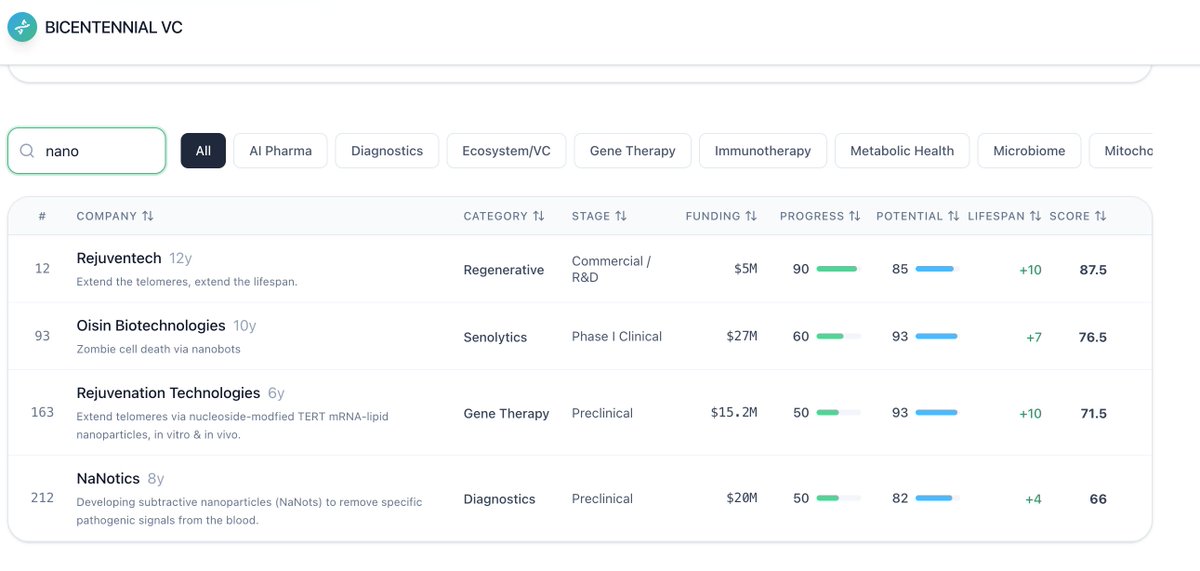The width and height of the screenshot is (1200, 571).
Task: Click the +7 lifespan value
Action: point(1034,337)
